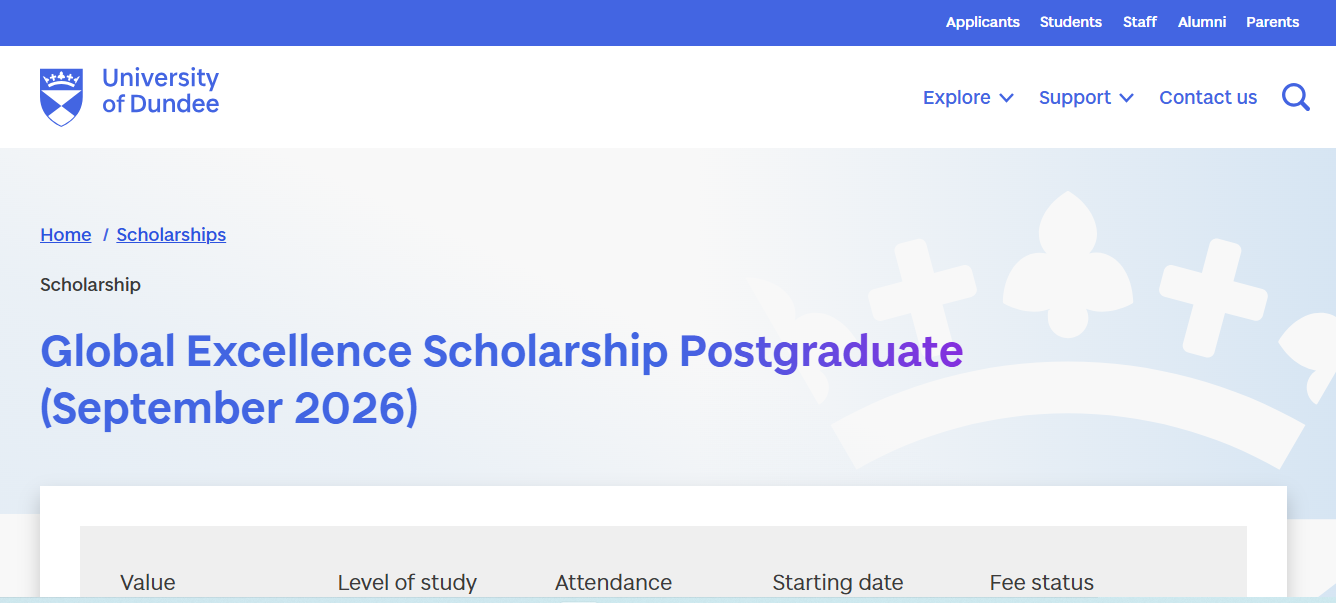Open the Explore chevron arrow
The height and width of the screenshot is (603, 1336).
pos(1007,98)
